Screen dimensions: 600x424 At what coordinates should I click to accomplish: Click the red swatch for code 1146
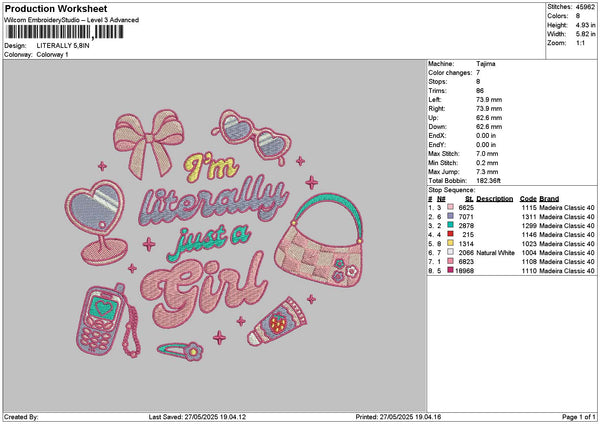pyautogui.click(x=450, y=234)
